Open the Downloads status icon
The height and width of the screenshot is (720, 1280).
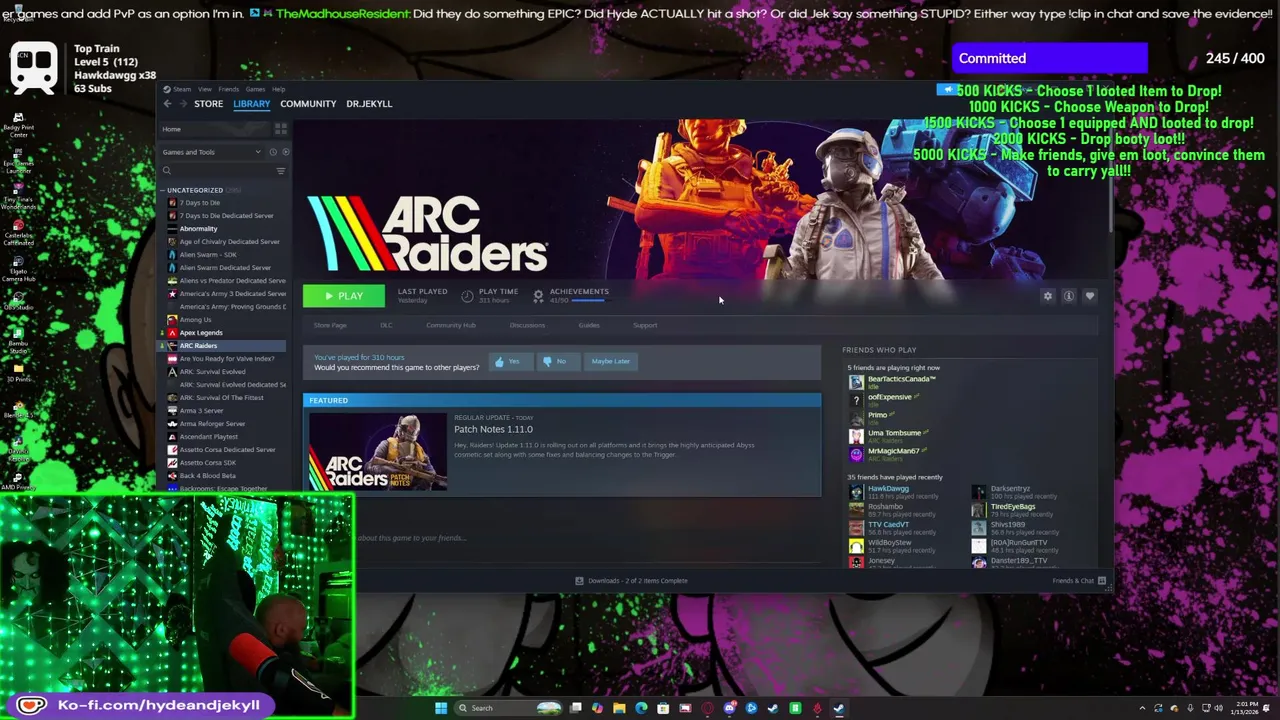(579, 580)
